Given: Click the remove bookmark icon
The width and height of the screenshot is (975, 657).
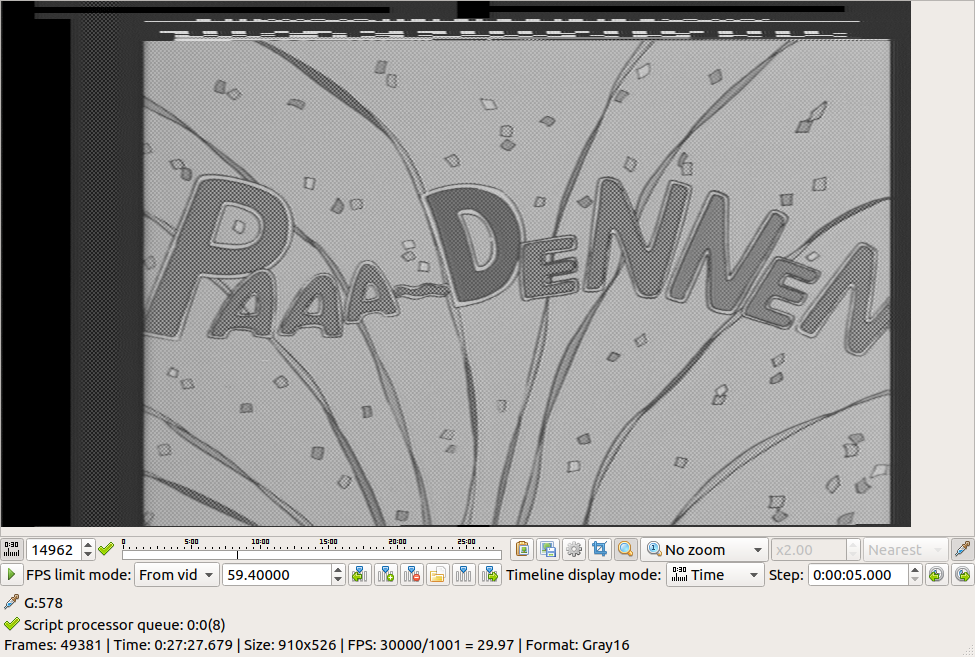Looking at the screenshot, I should pos(412,575).
